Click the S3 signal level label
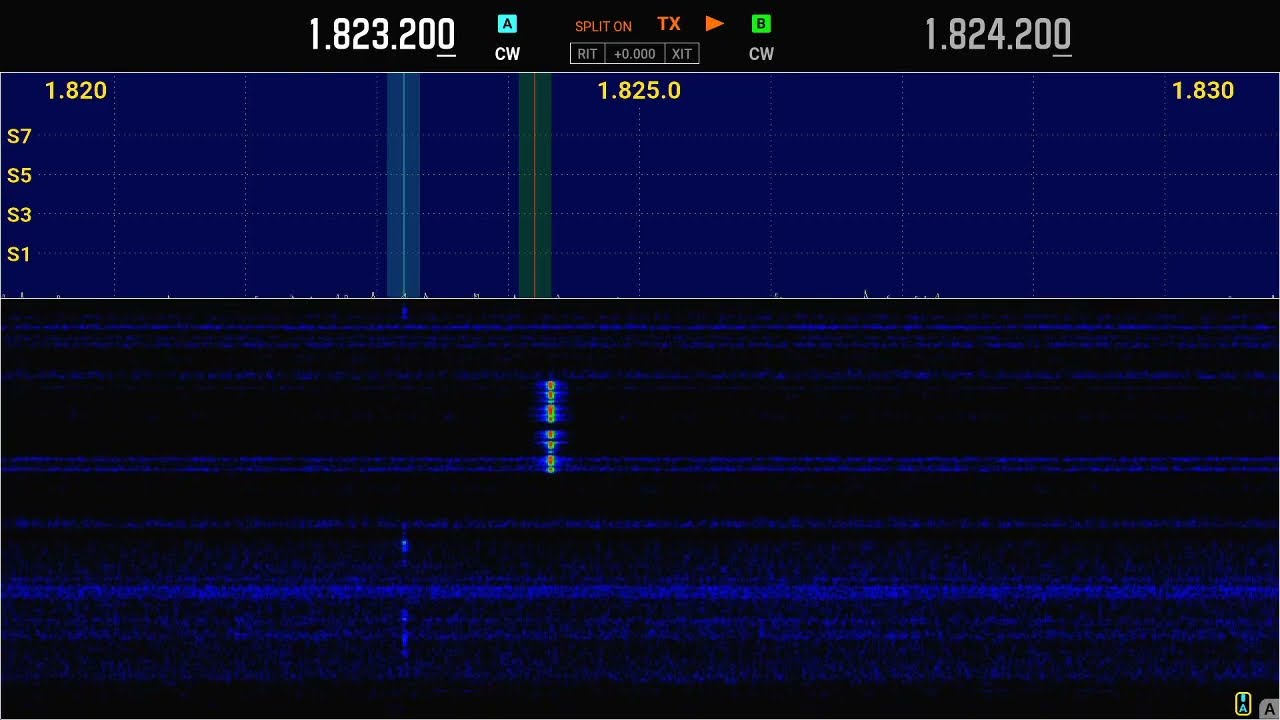Image resolution: width=1280 pixels, height=720 pixels. click(x=19, y=215)
